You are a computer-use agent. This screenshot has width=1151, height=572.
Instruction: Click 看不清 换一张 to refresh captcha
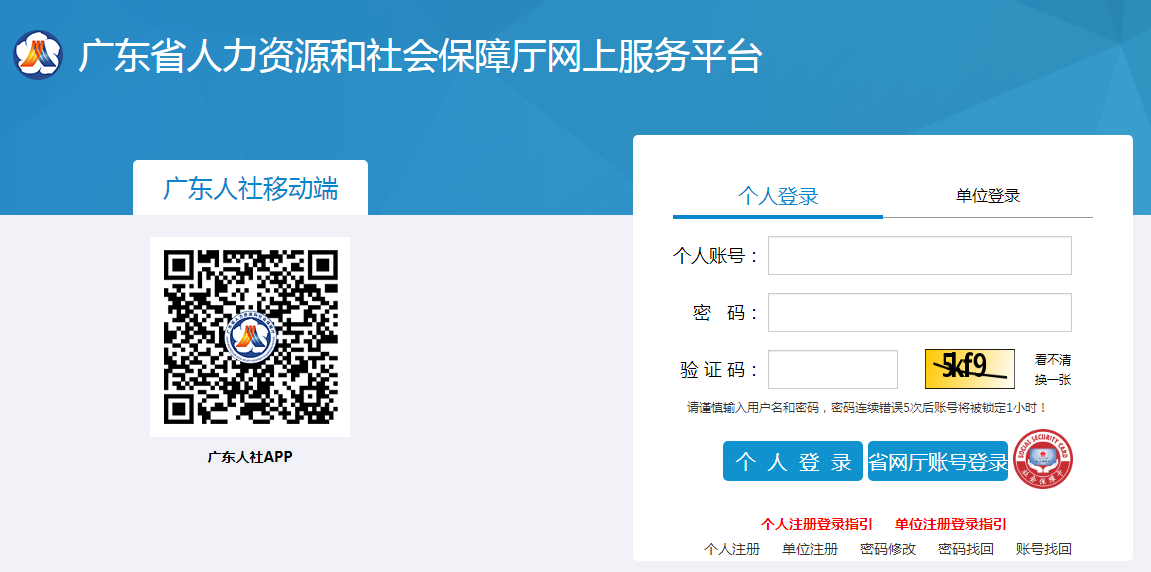tap(1053, 369)
